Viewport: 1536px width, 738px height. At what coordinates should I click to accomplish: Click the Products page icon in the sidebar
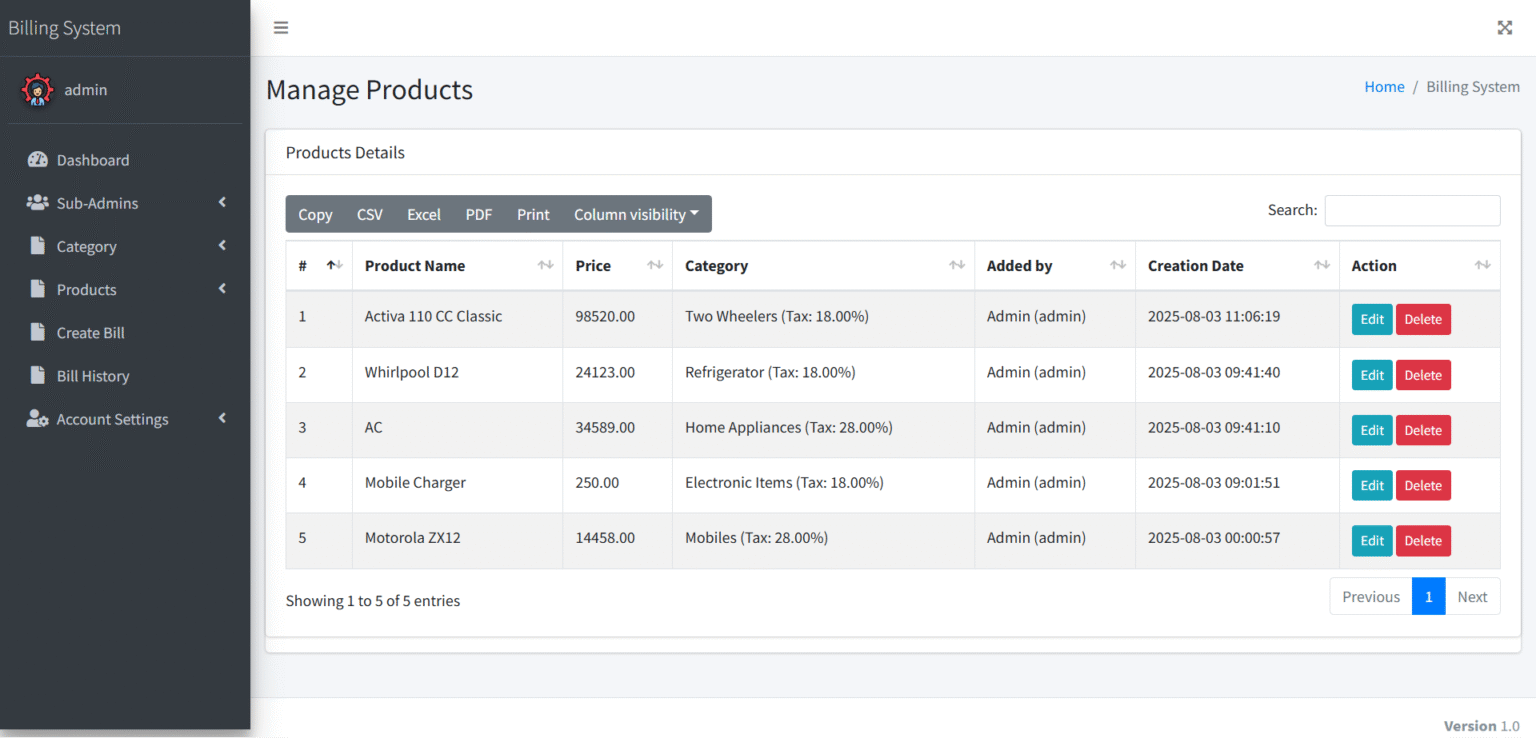(x=37, y=289)
